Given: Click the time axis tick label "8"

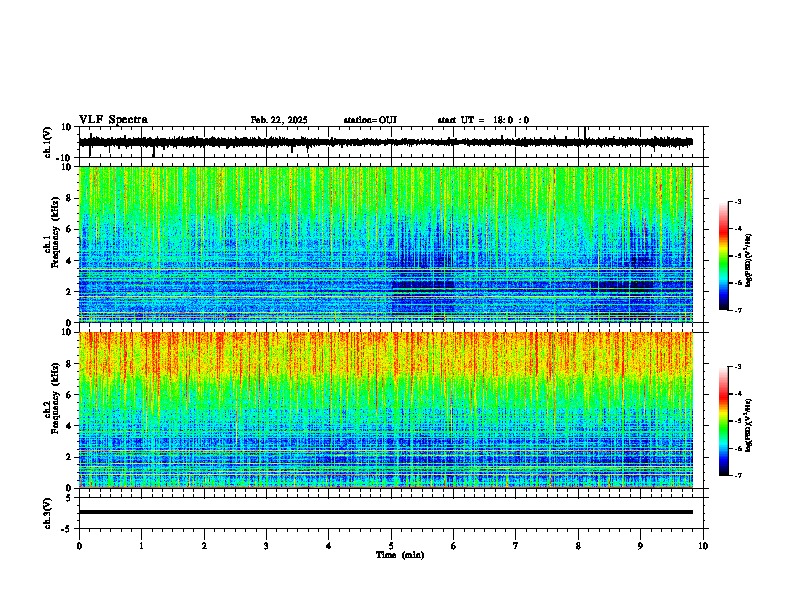Looking at the screenshot, I should 578,546.
